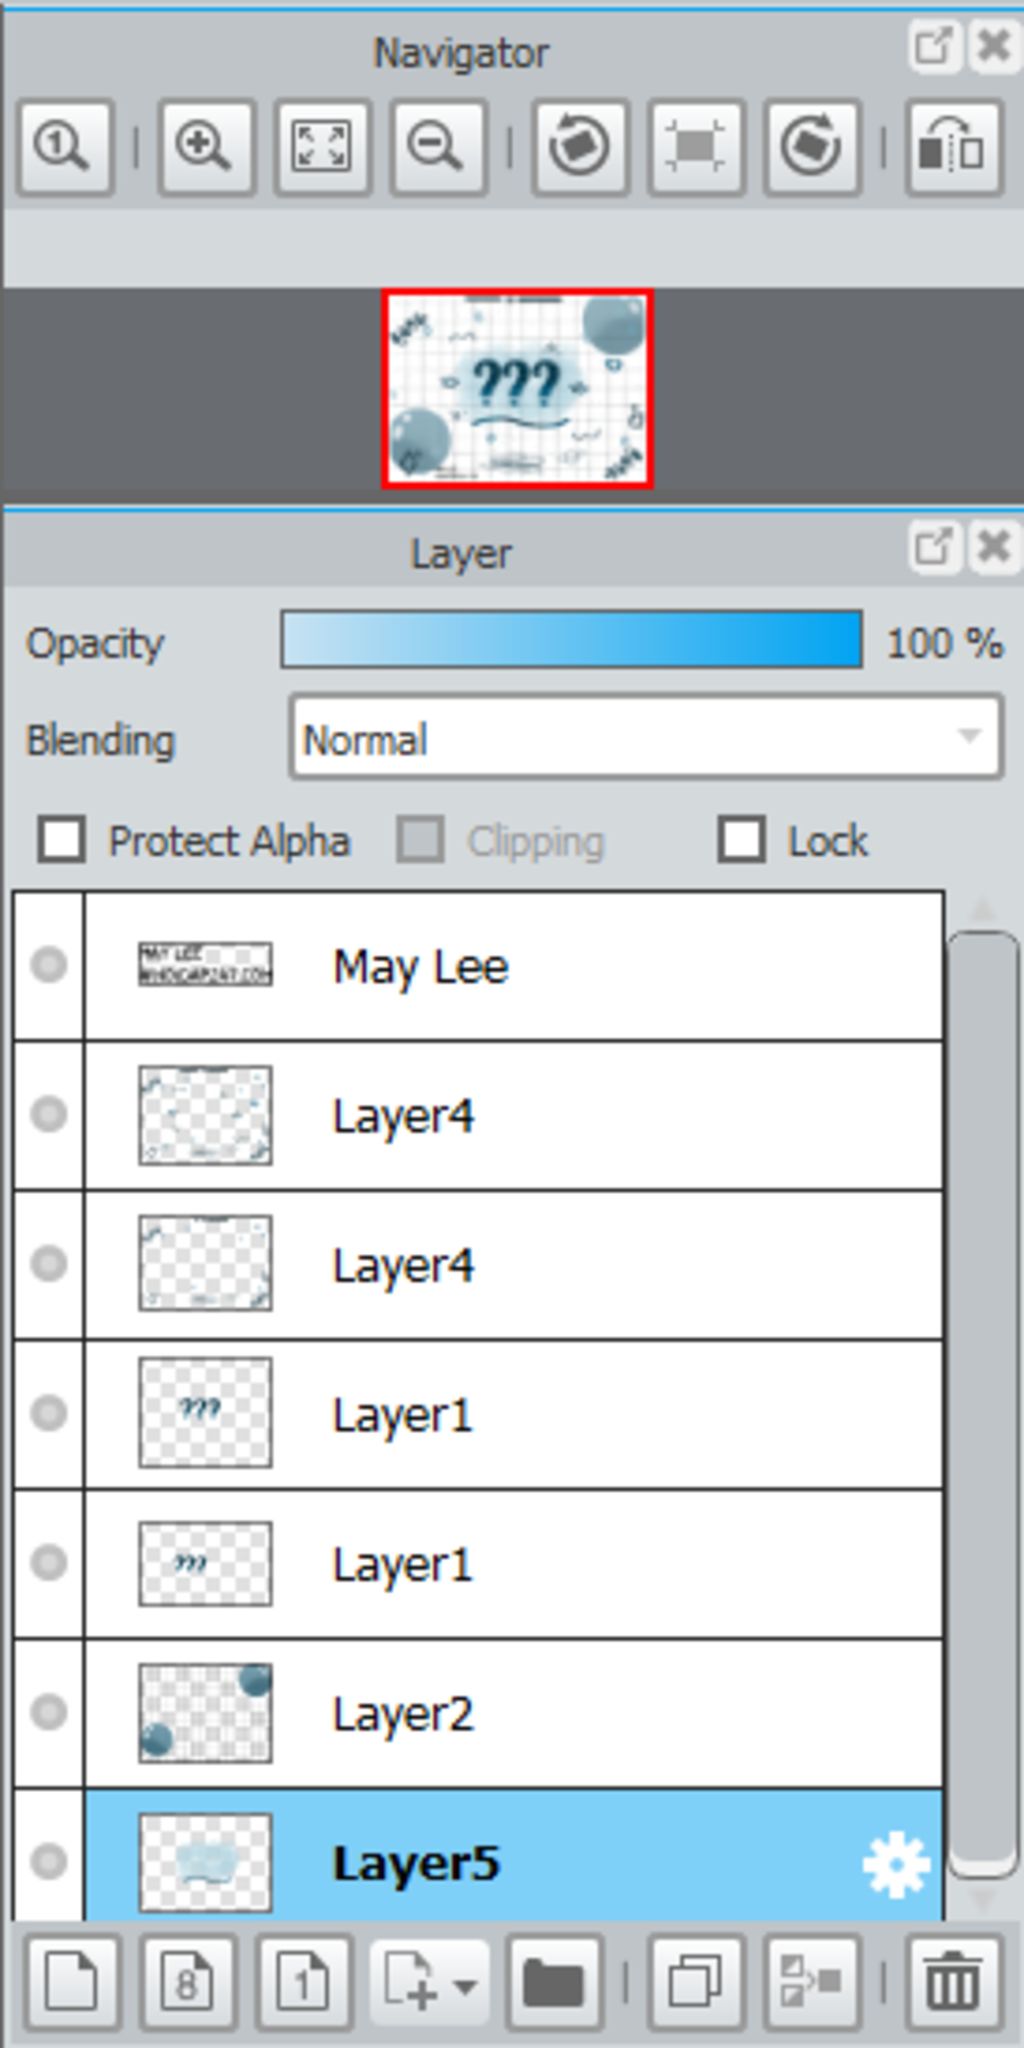Toggle visibility of Layer2
The width and height of the screenshot is (1024, 2048).
pos(49,1712)
